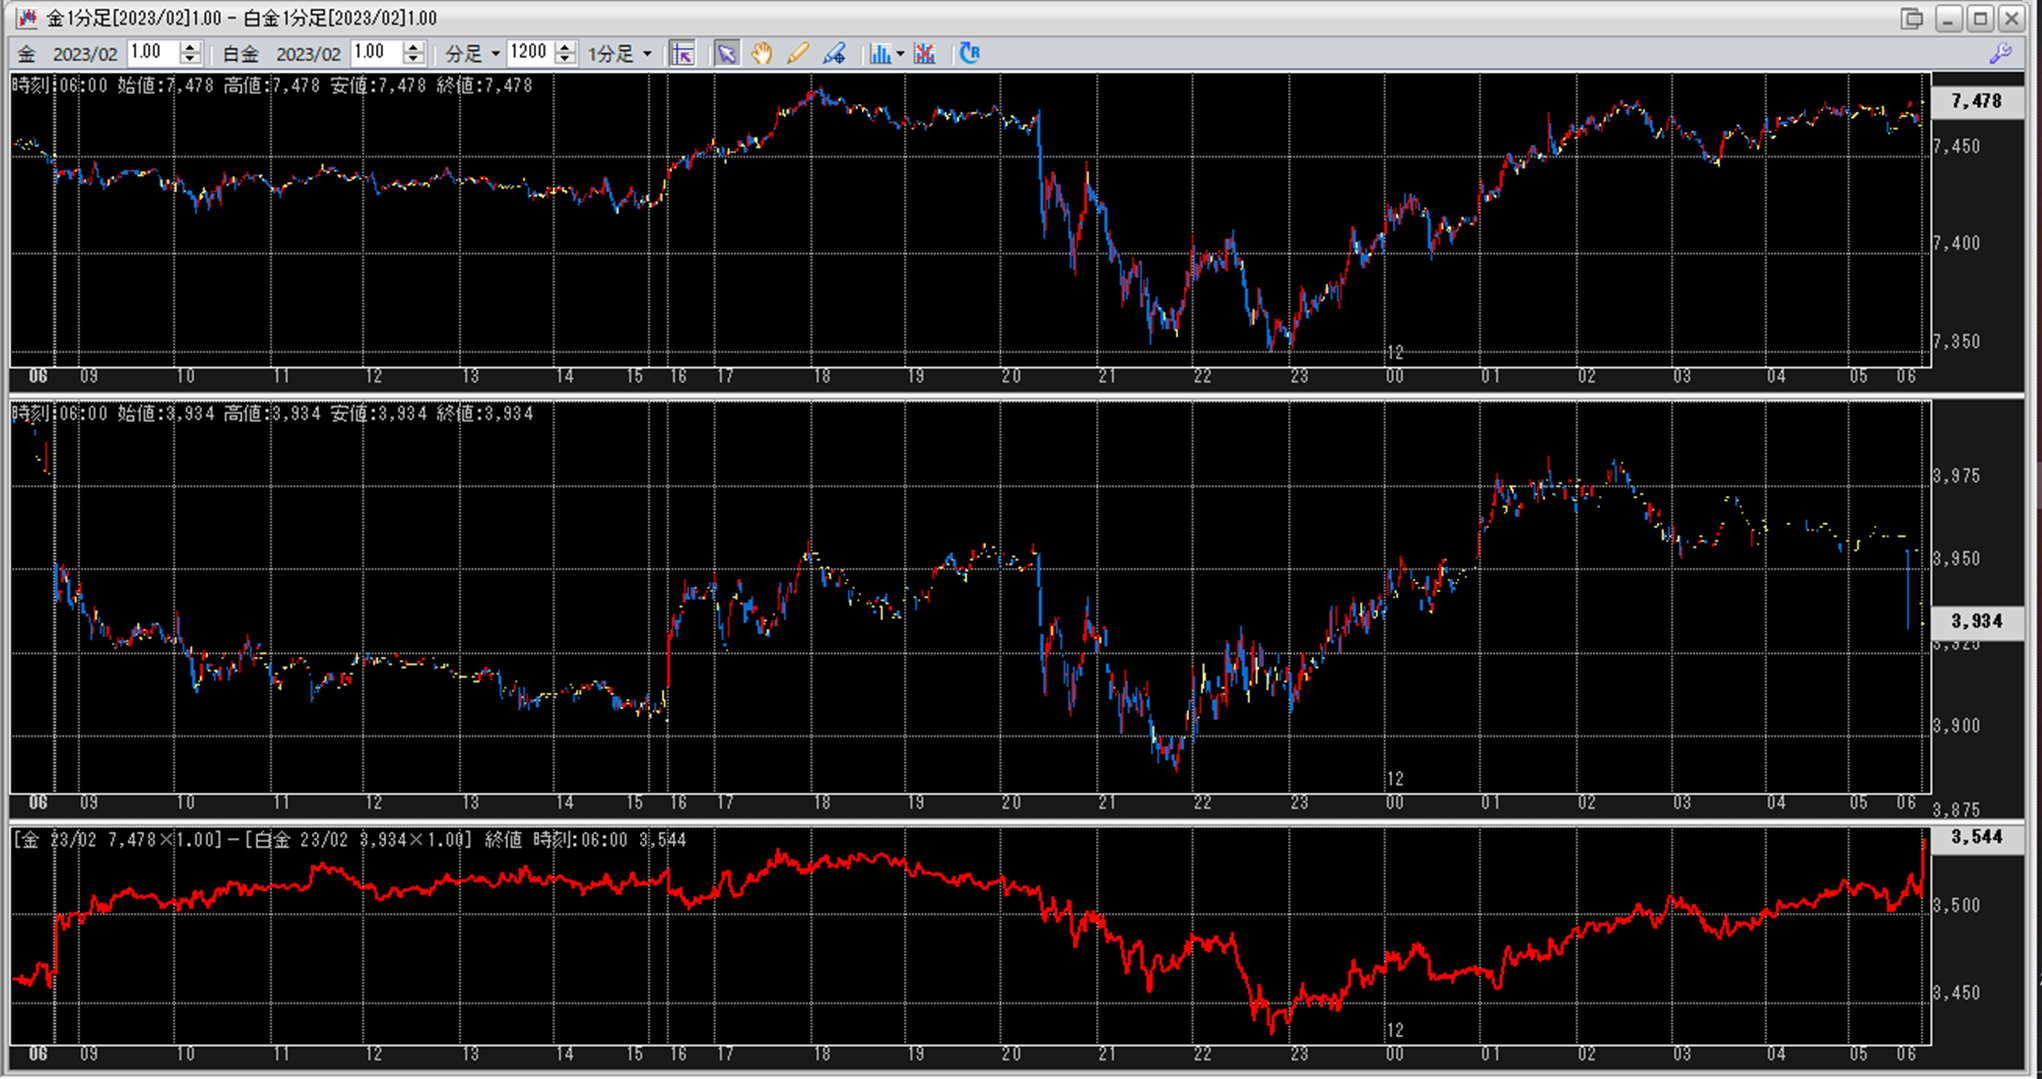
Task: Activate the hand pan tool
Action: [x=762, y=53]
